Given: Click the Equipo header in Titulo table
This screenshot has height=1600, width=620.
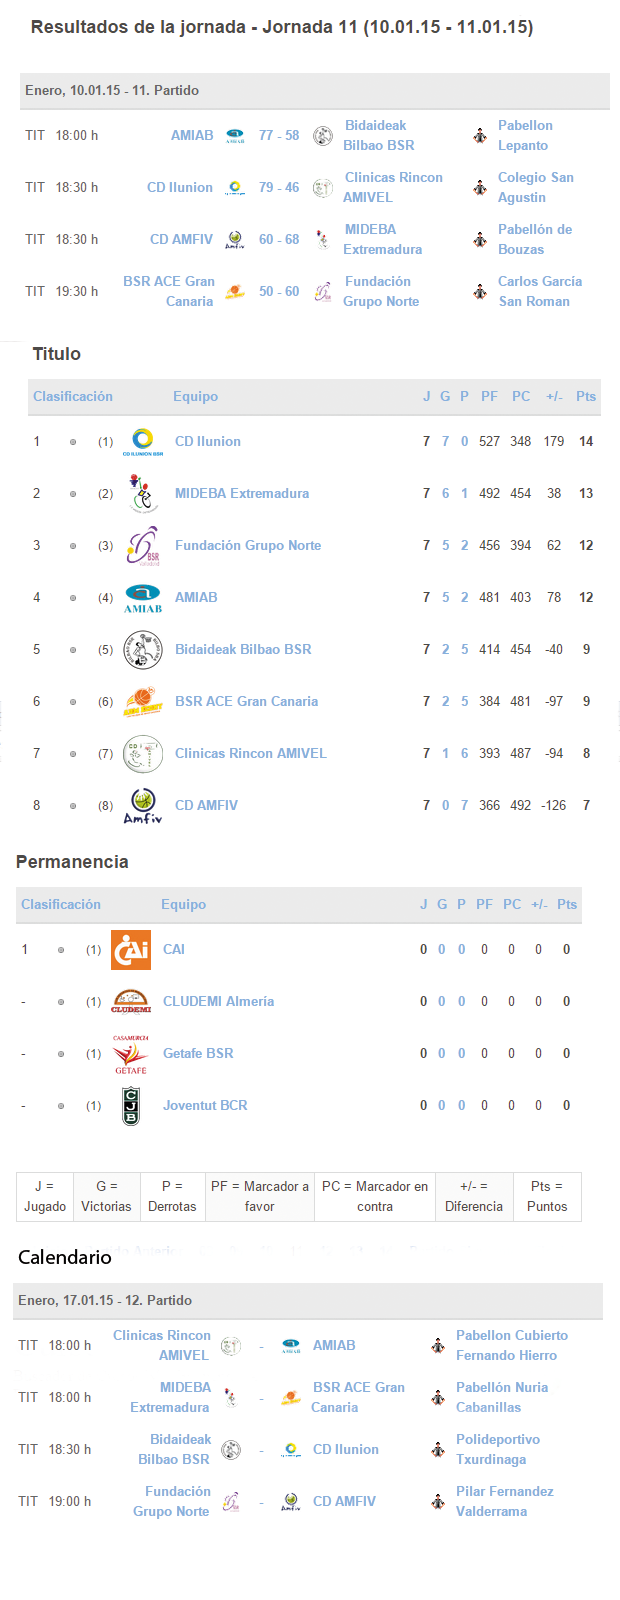Looking at the screenshot, I should pos(195,396).
